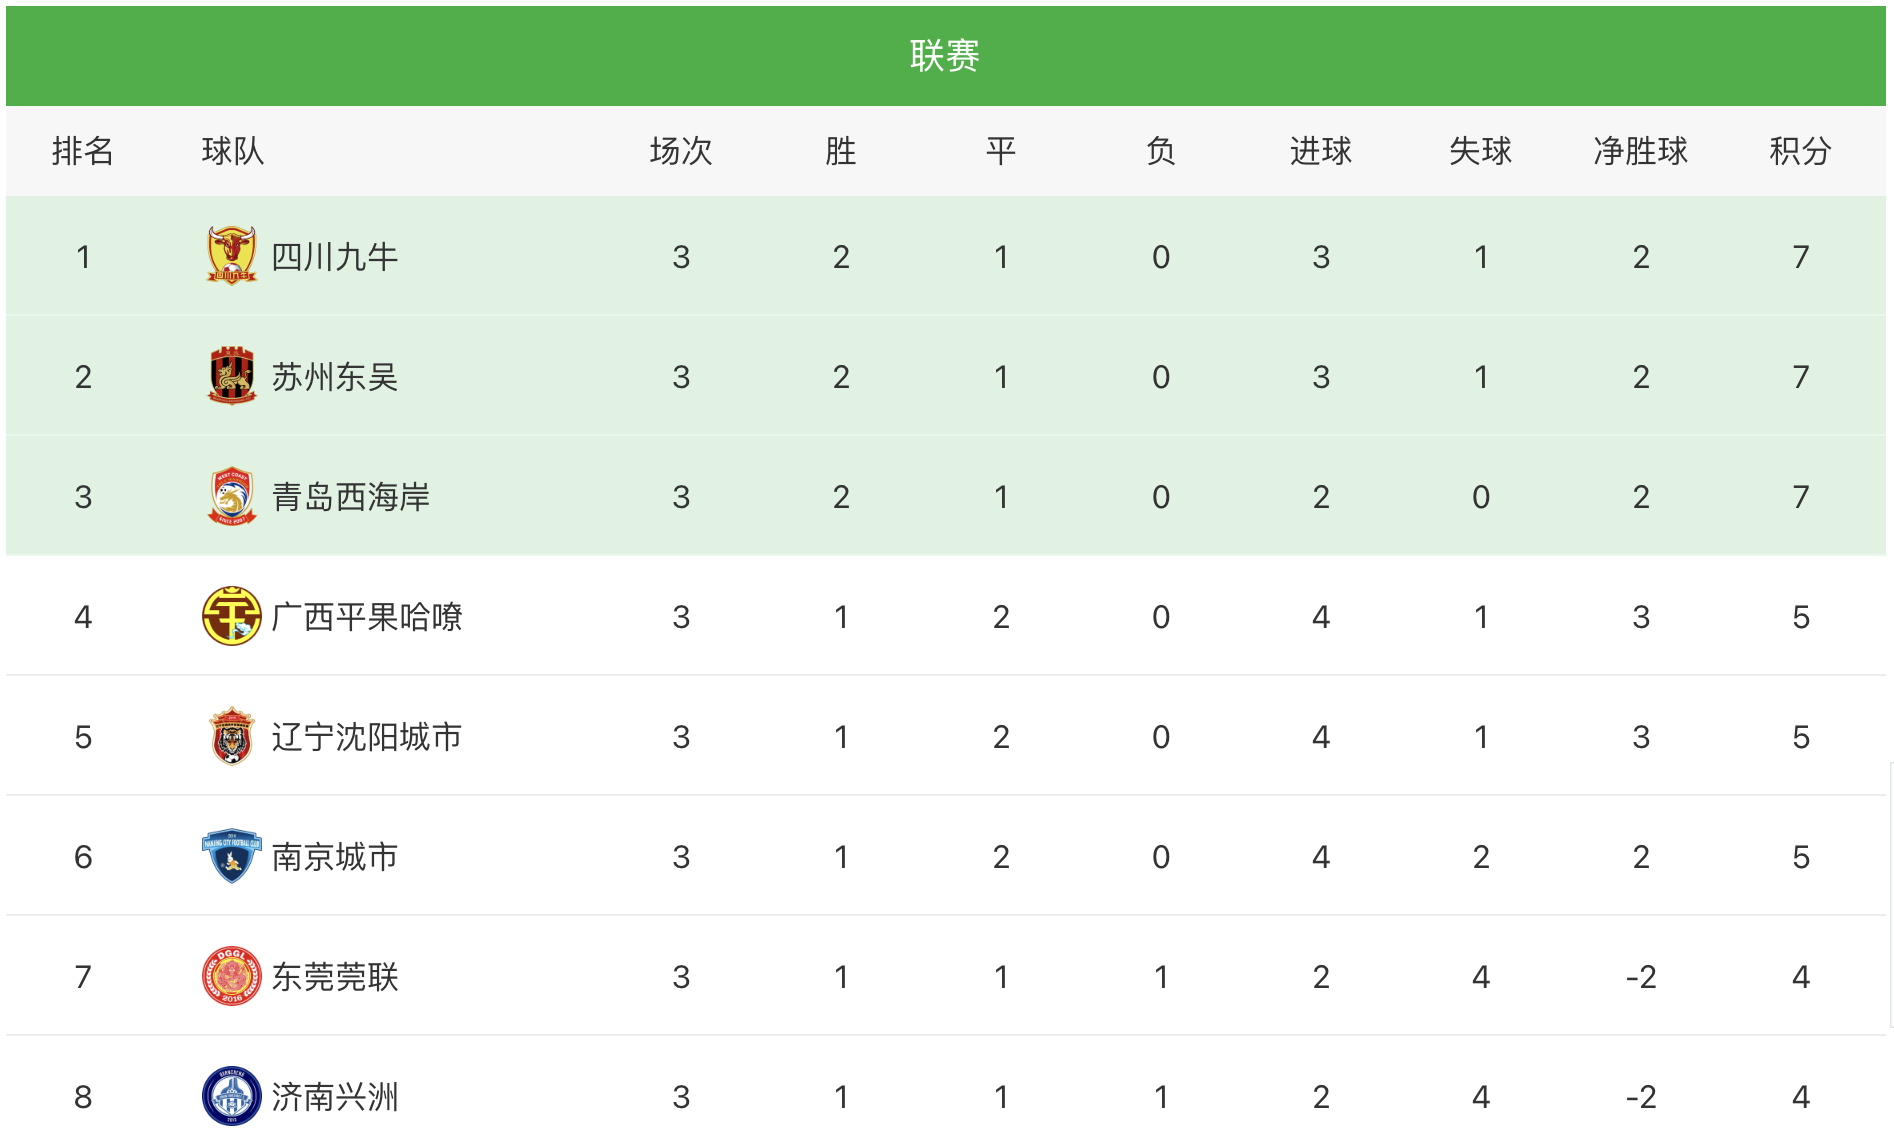
Task: Click the 进球 column header
Action: pyautogui.click(x=1320, y=151)
